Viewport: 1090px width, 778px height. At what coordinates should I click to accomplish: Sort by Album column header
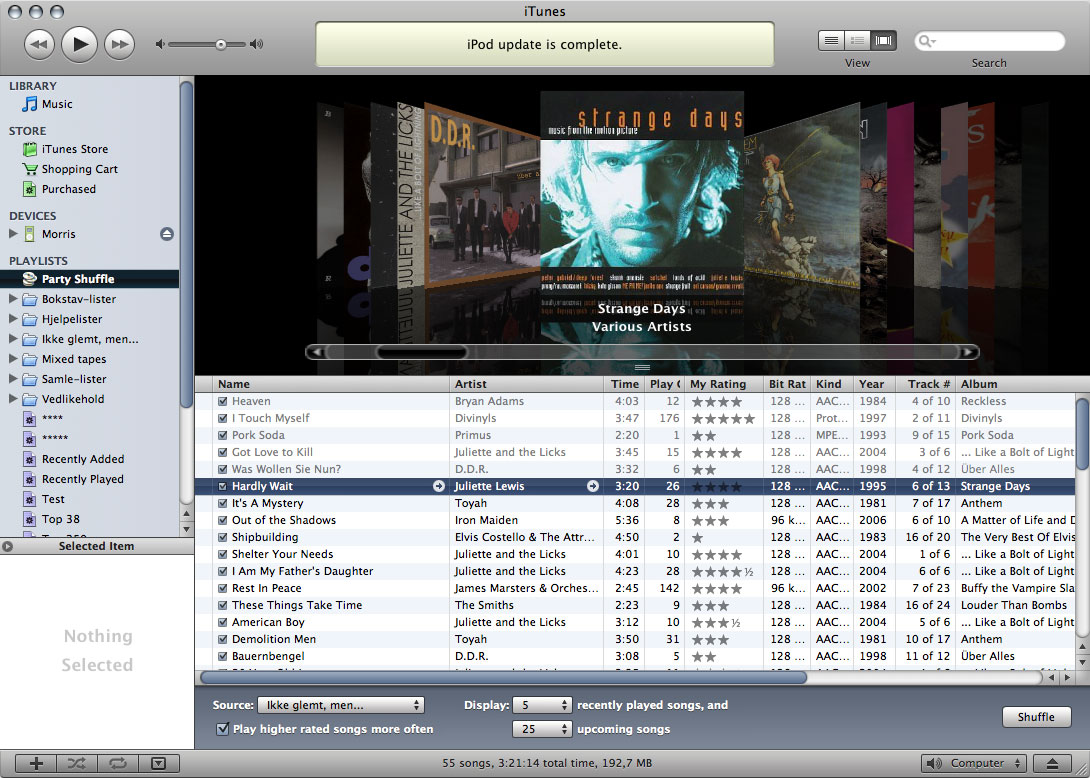click(1016, 384)
